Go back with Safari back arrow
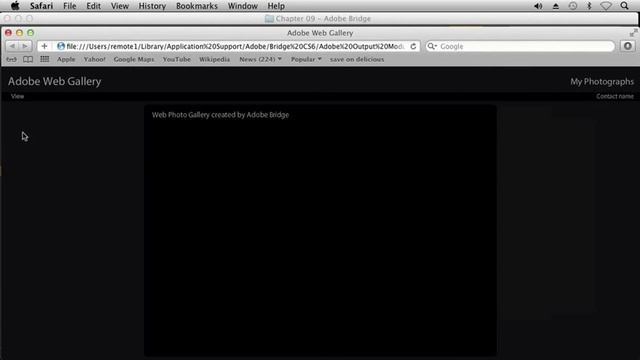640x360 pixels. coord(13,46)
